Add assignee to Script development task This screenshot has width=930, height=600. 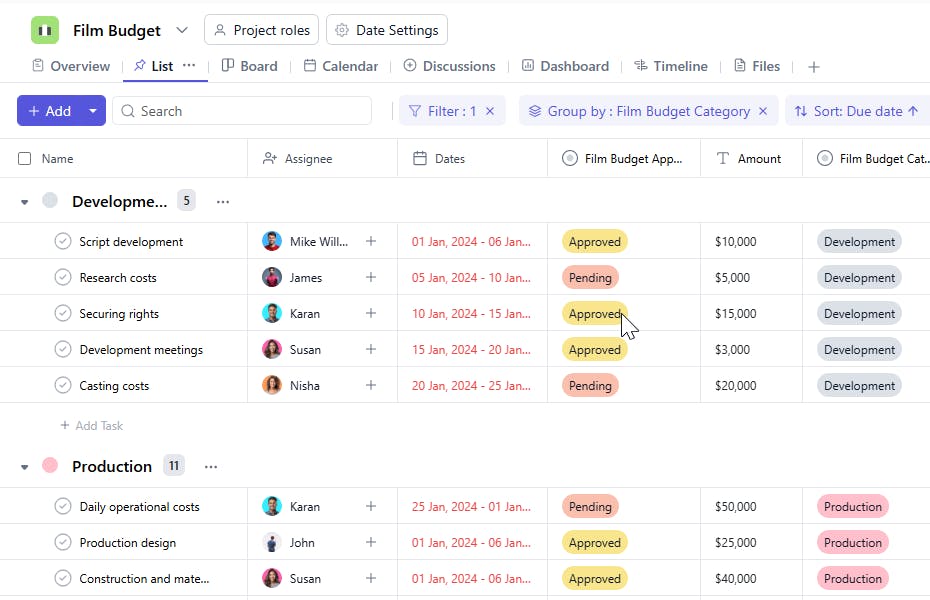pos(371,241)
